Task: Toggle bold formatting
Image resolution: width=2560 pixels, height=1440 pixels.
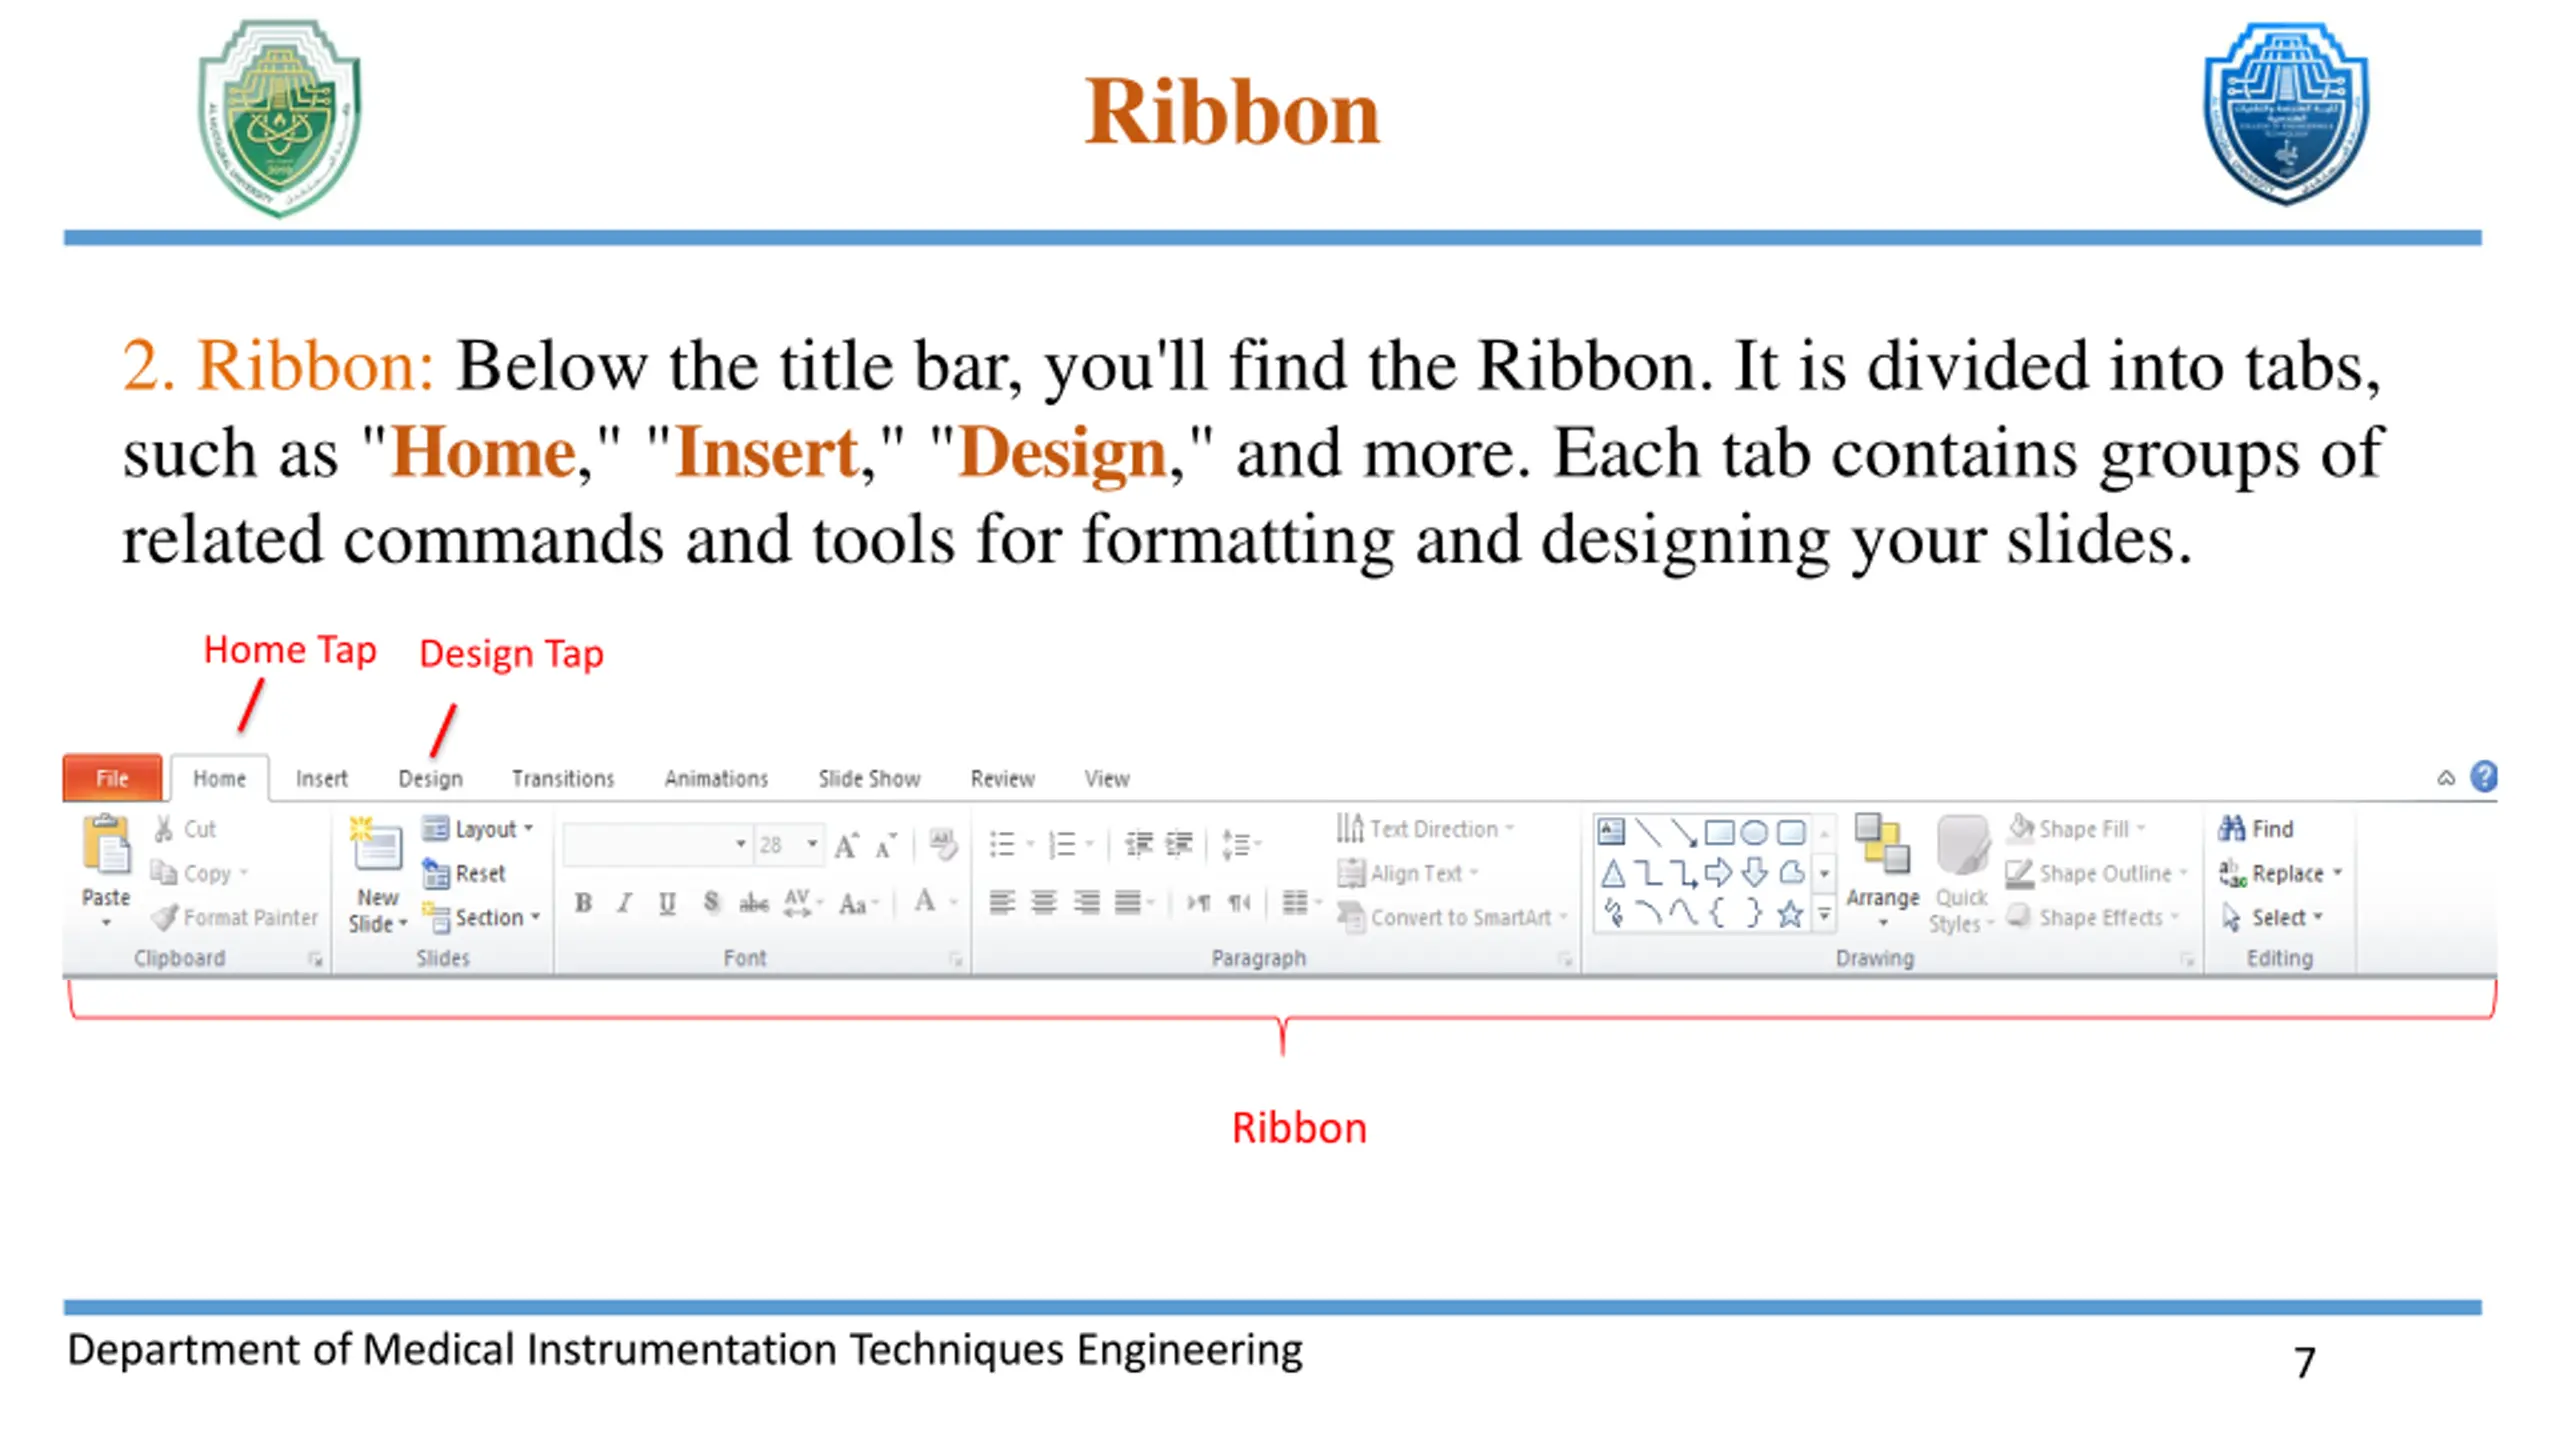Action: click(x=583, y=903)
